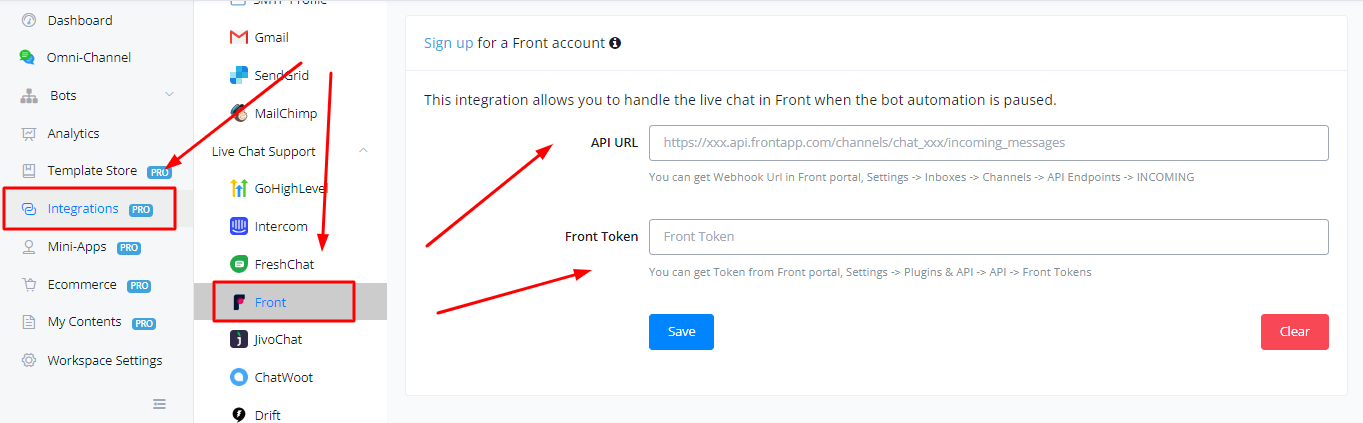1363x423 pixels.
Task: Focus the API URL input field
Action: click(x=988, y=143)
